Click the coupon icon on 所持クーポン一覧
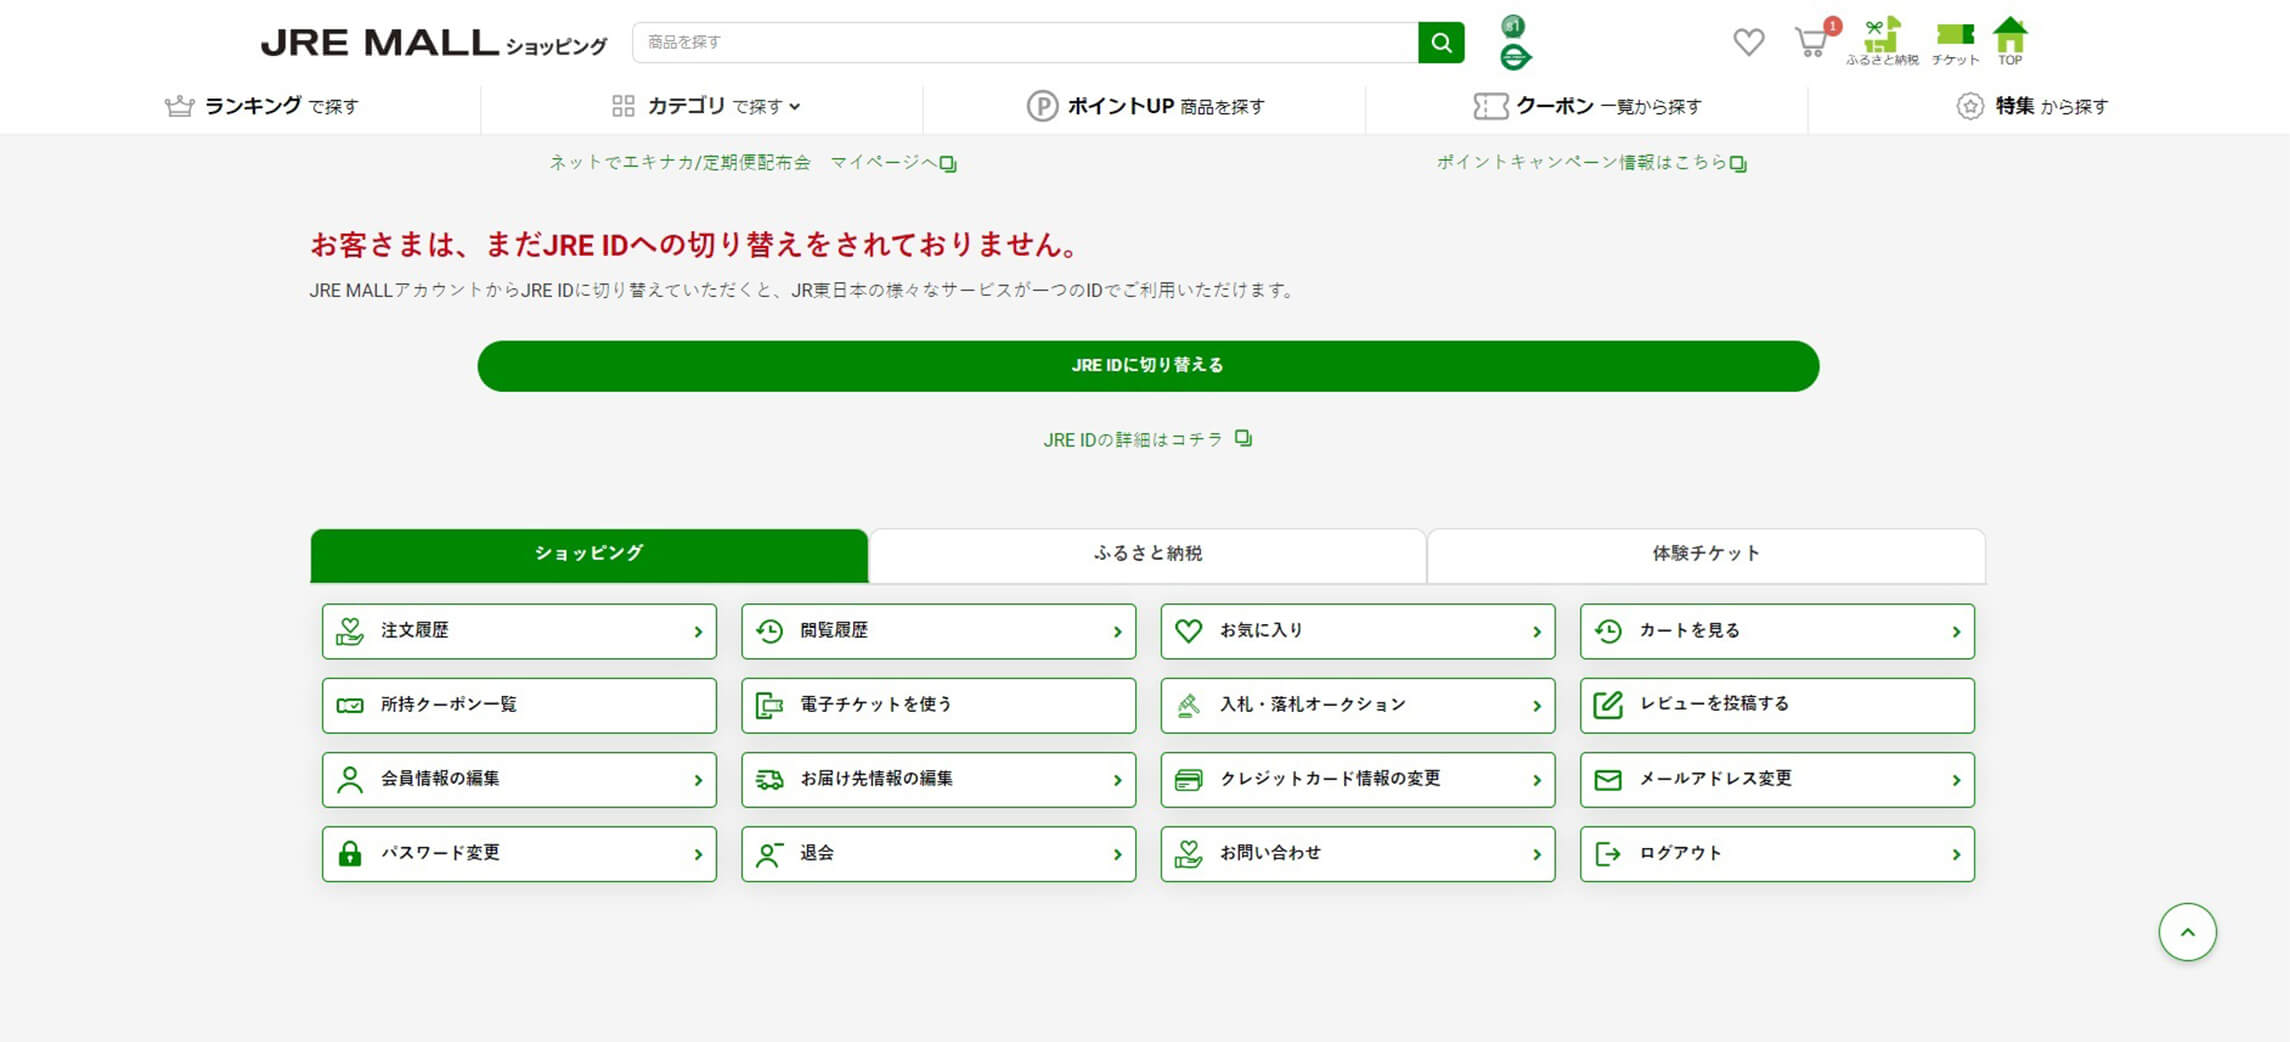Viewport: 2290px width, 1042px height. (x=350, y=705)
